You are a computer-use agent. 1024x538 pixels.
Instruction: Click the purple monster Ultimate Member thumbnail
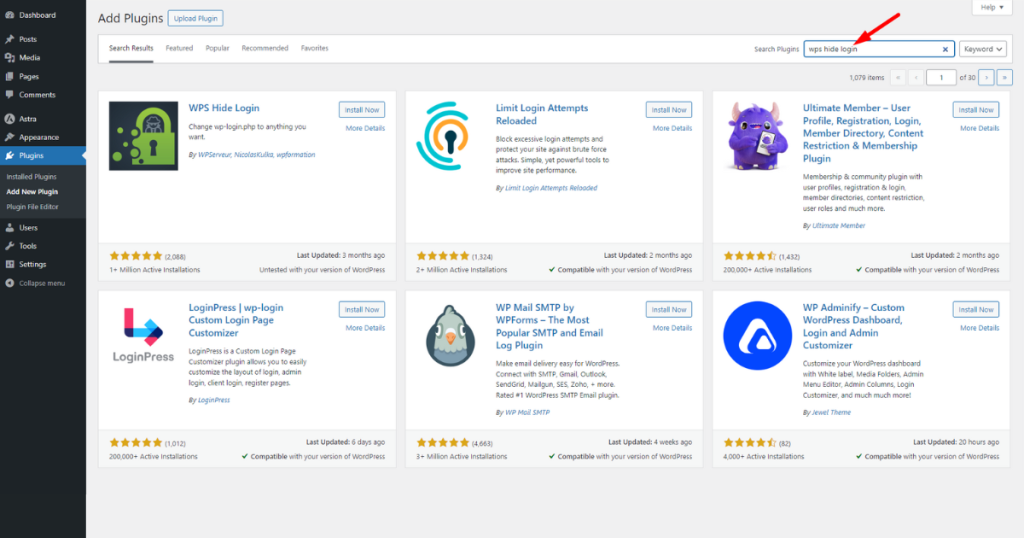[757, 136]
